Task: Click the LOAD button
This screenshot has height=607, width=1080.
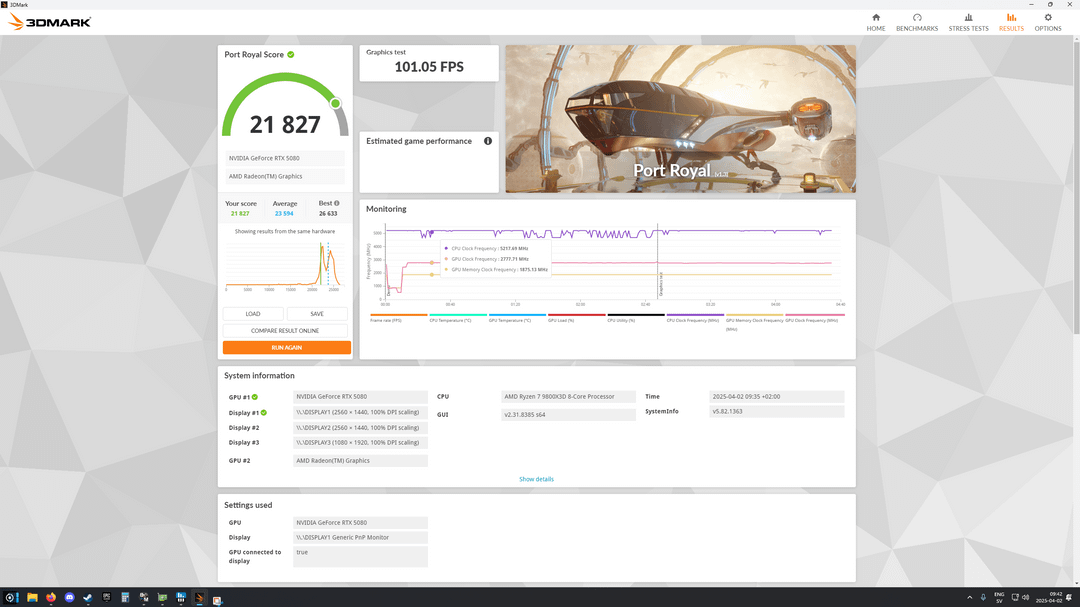Action: 253,313
